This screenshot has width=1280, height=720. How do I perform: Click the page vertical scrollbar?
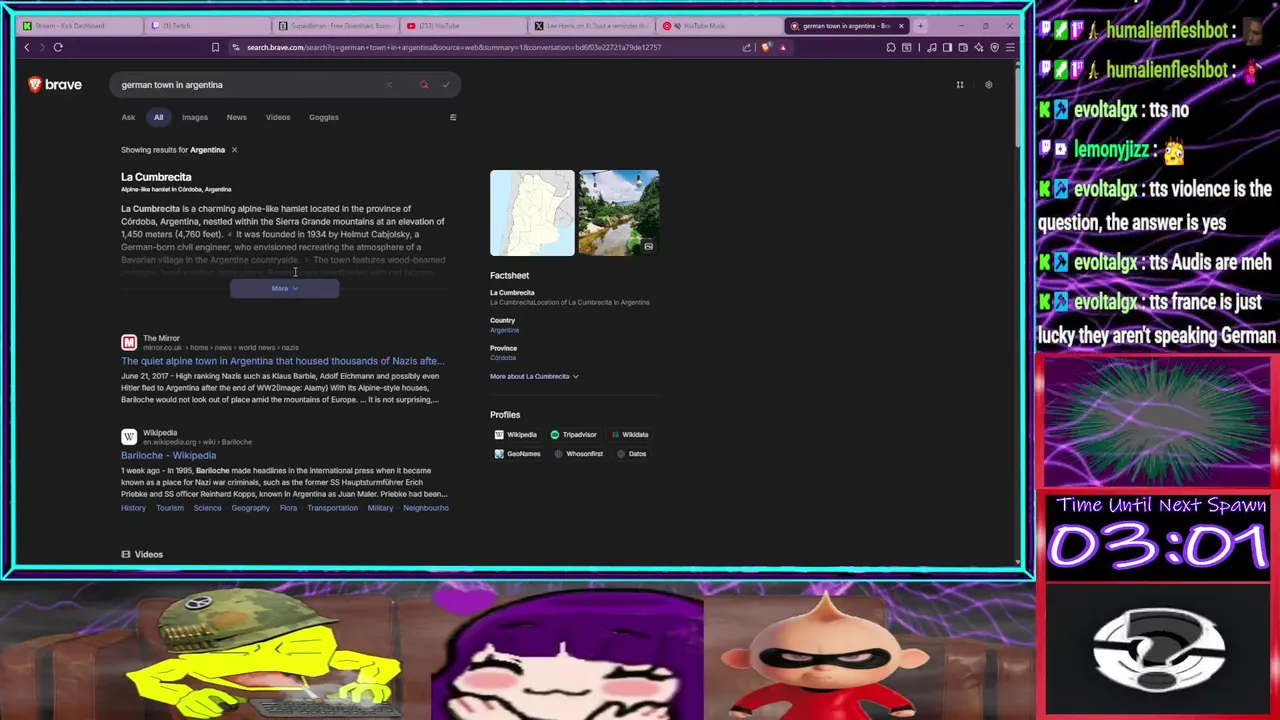click(x=1017, y=110)
